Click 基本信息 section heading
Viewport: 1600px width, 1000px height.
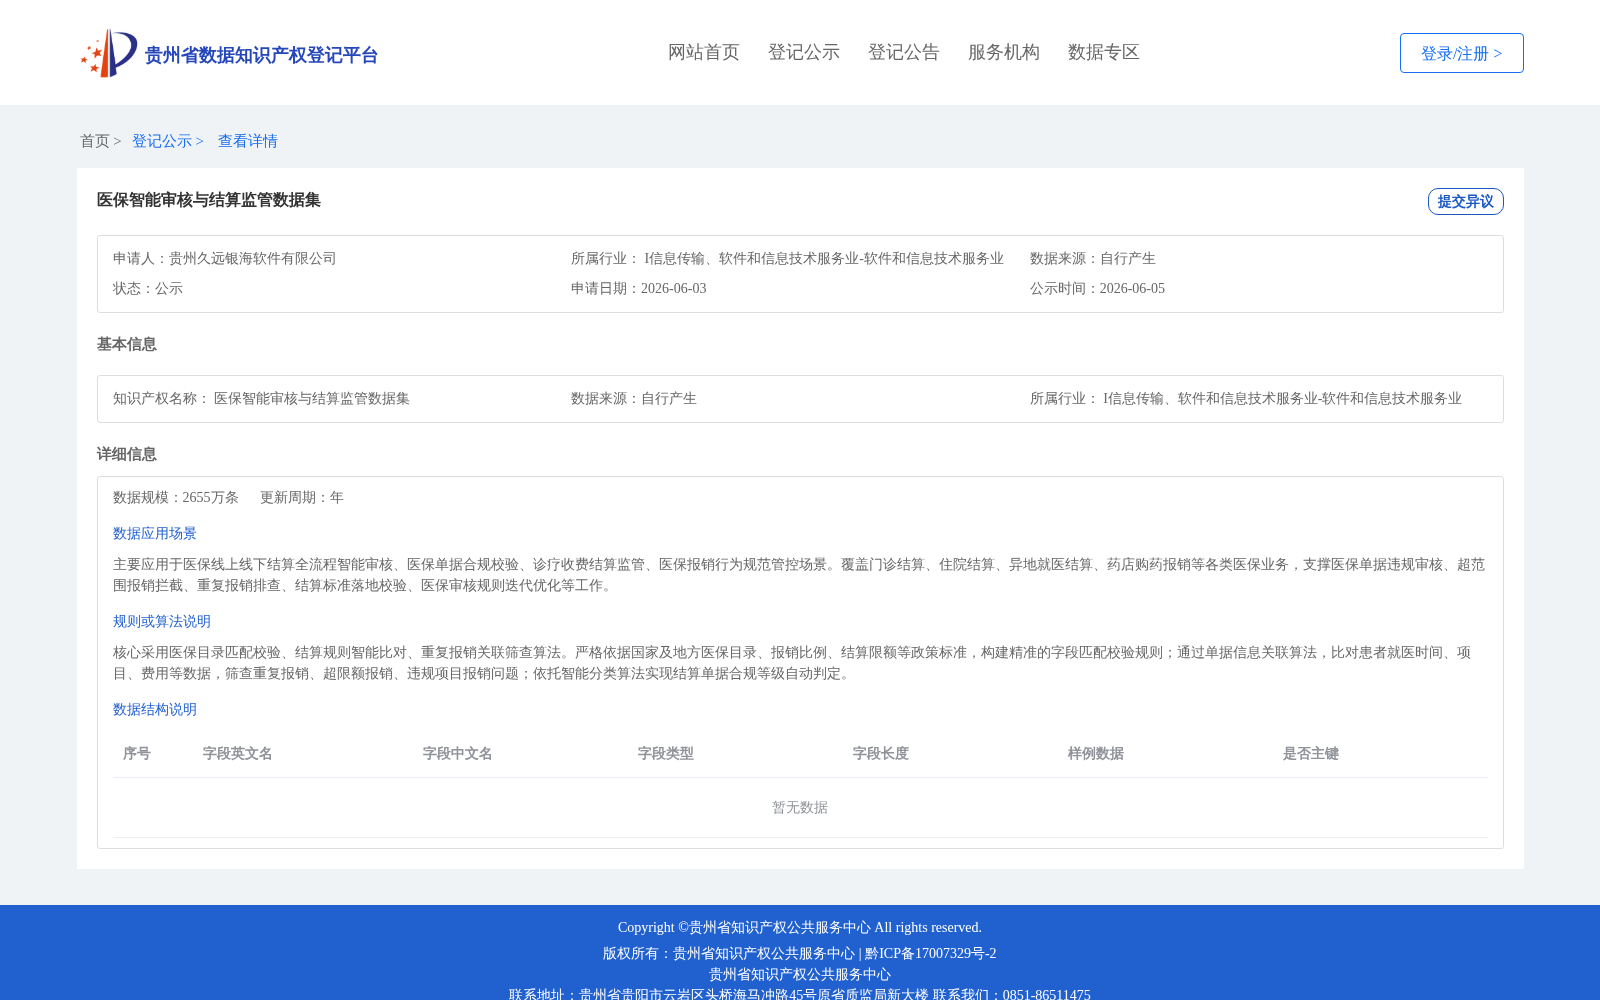(x=127, y=344)
